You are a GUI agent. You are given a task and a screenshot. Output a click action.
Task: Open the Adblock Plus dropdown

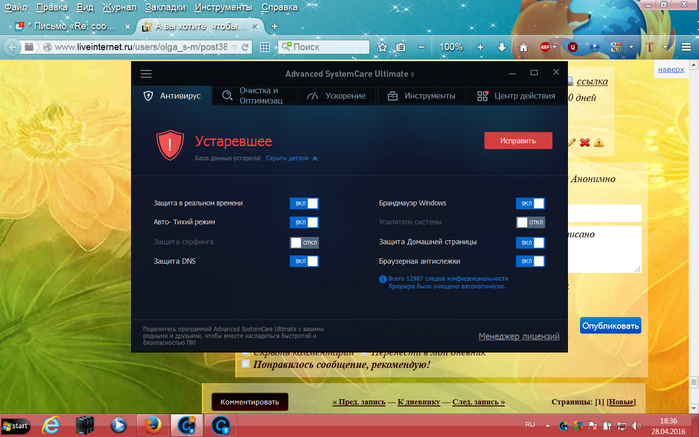pos(555,47)
